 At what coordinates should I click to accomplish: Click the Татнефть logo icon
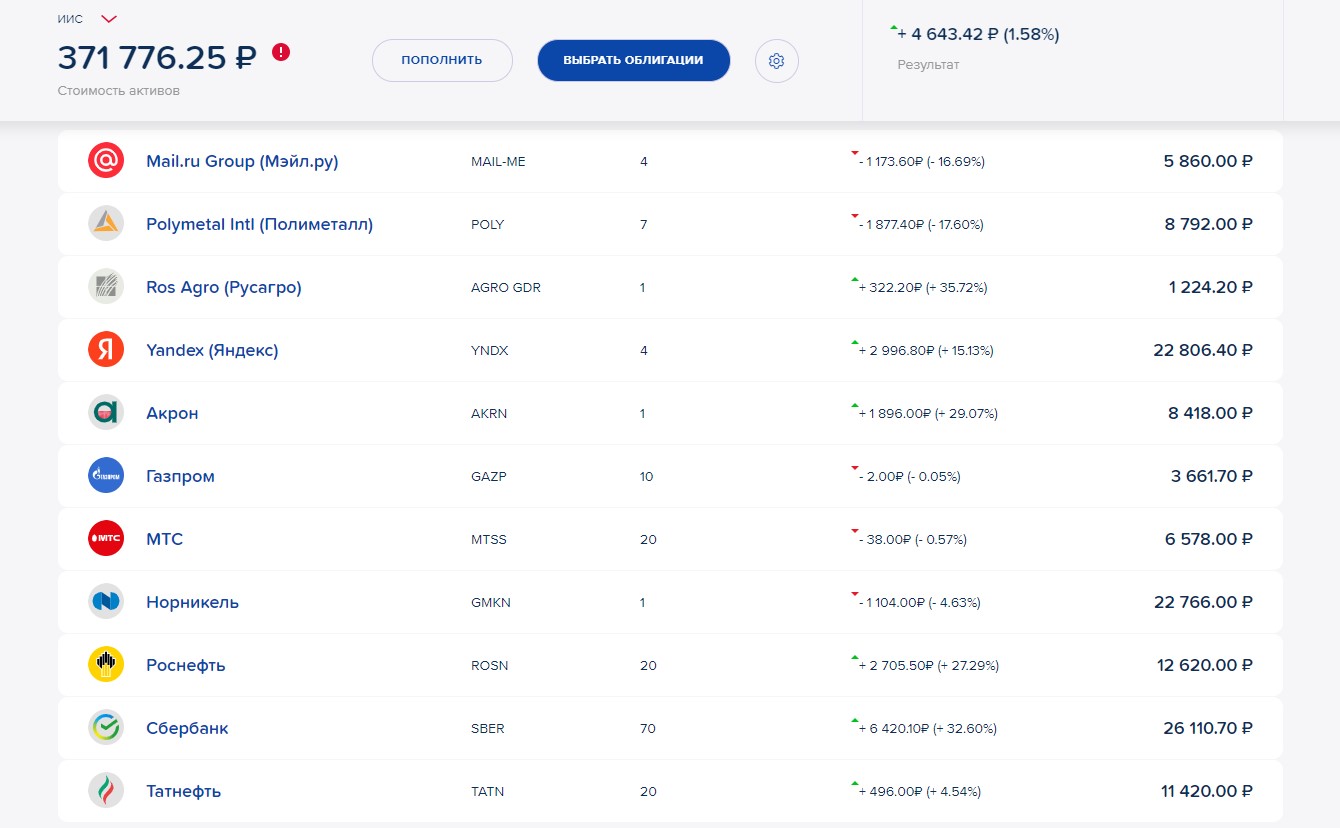coord(106,791)
